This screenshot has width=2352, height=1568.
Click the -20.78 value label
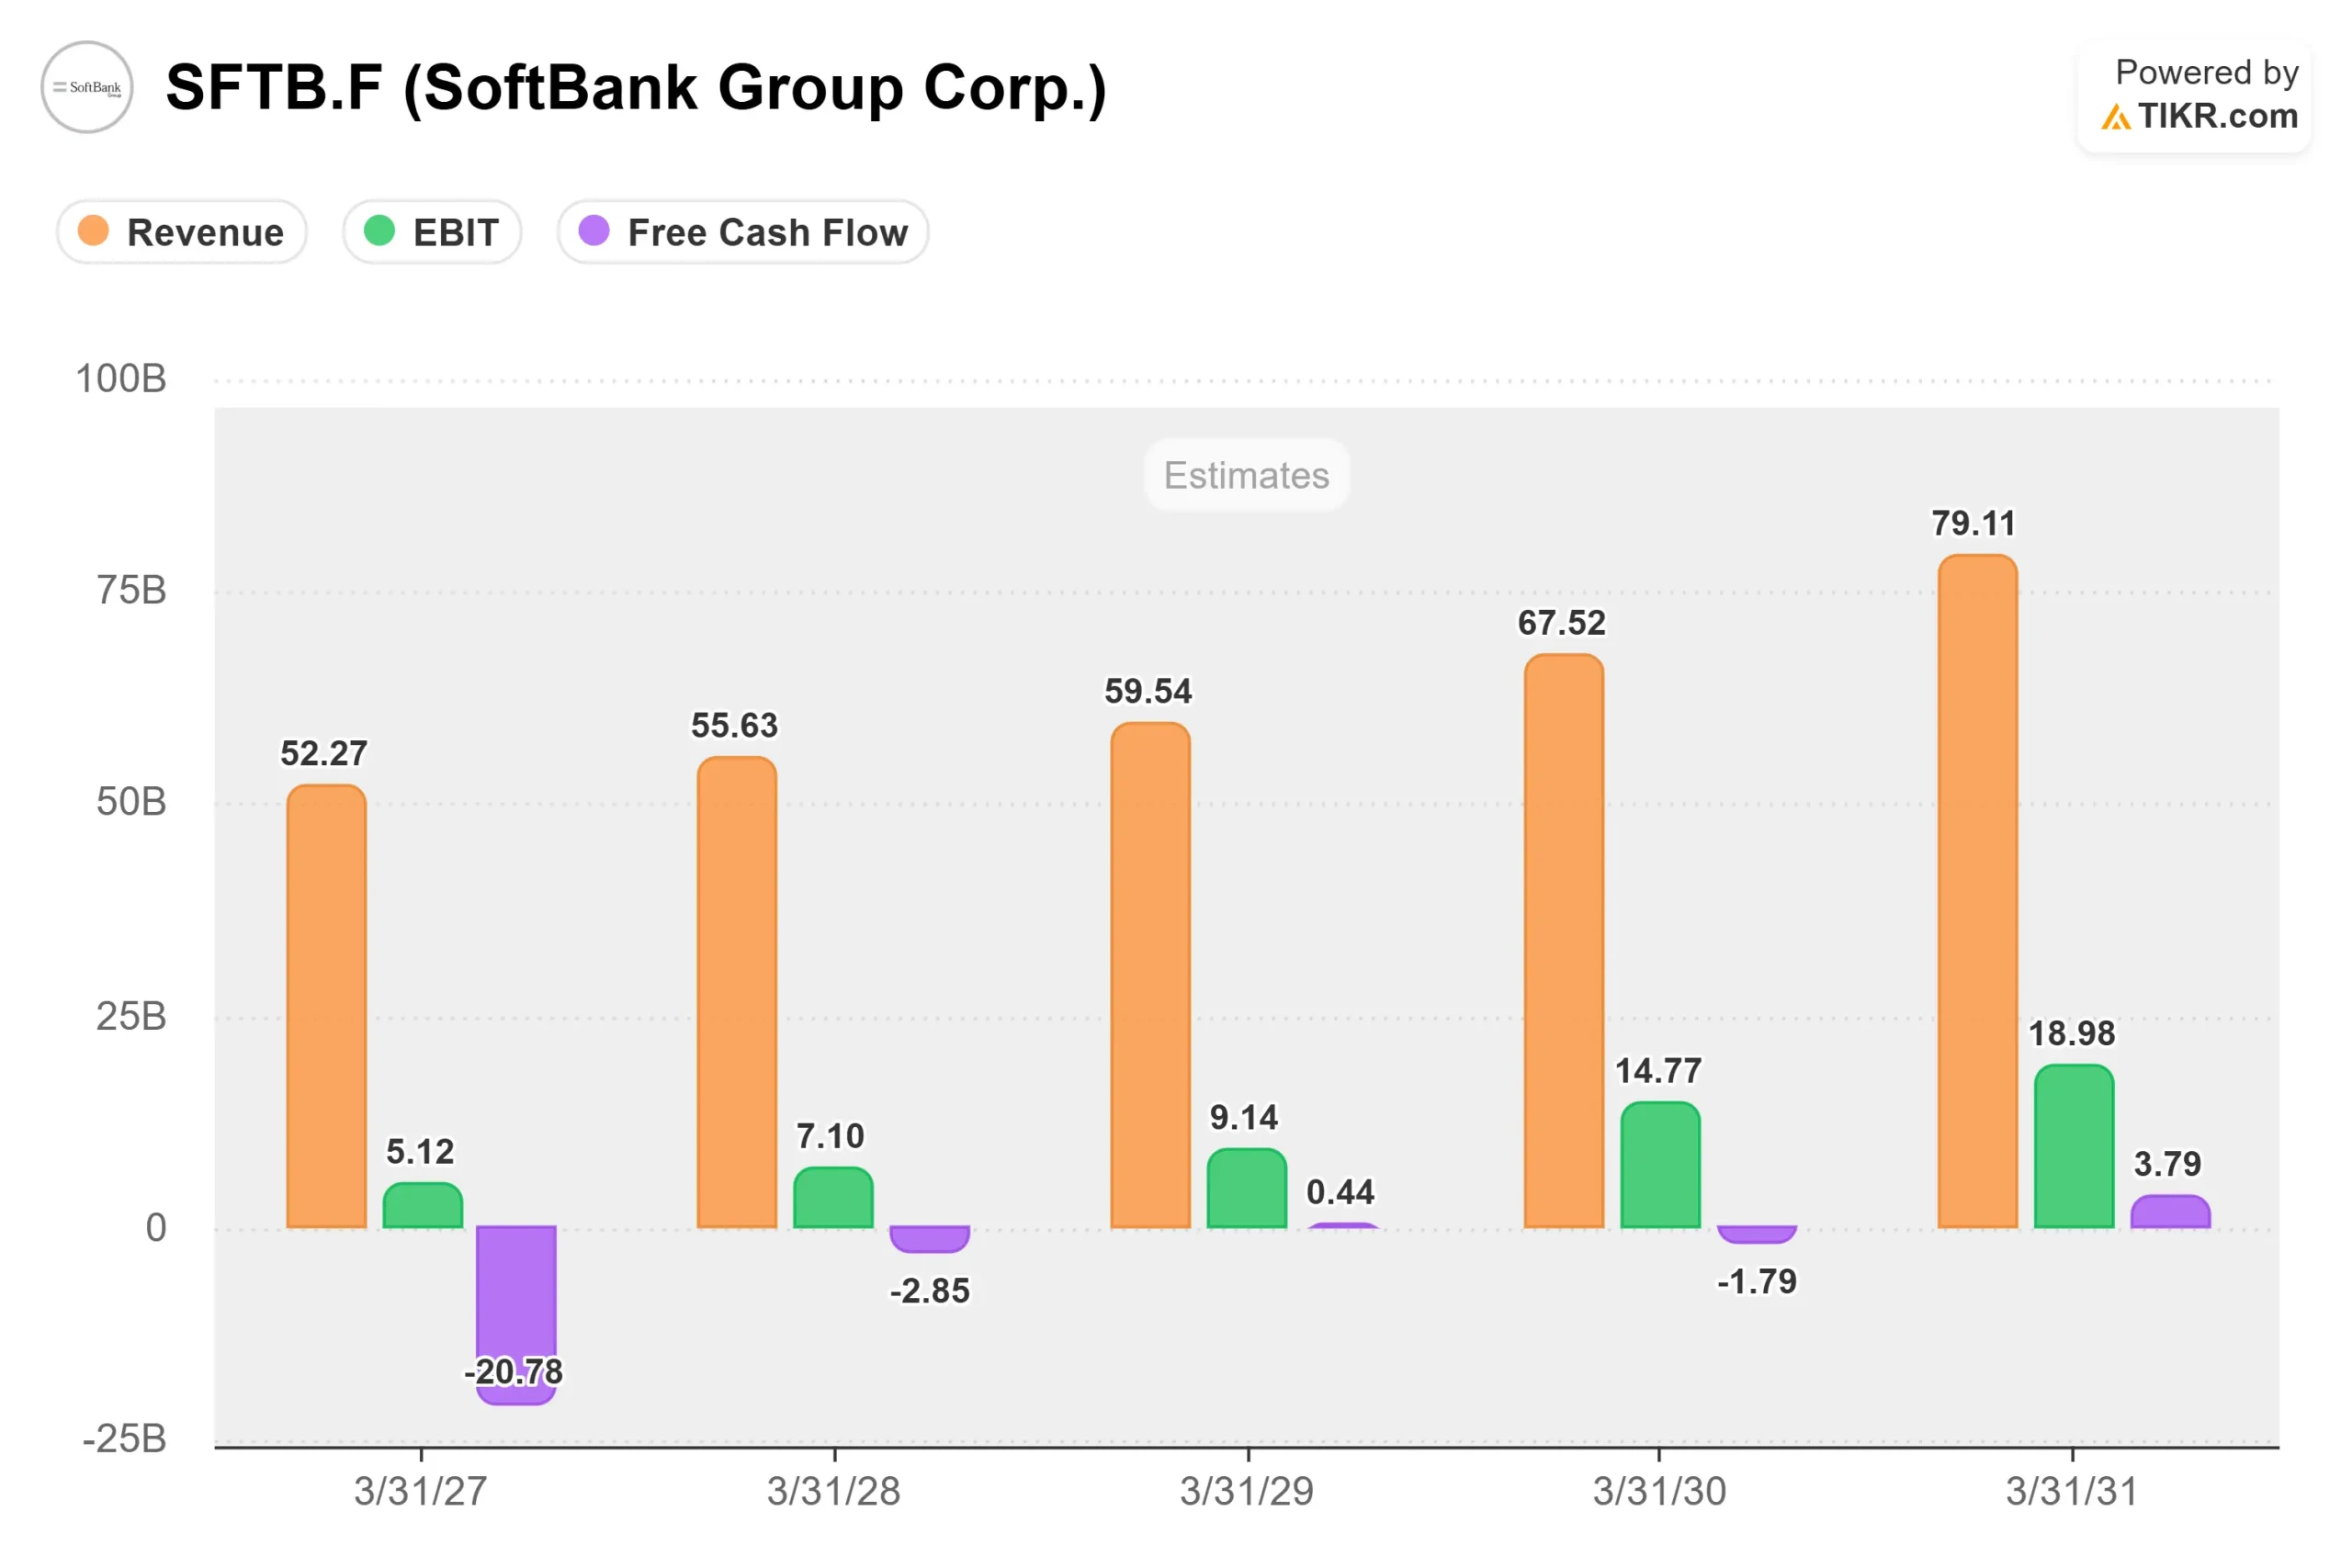click(x=513, y=1371)
